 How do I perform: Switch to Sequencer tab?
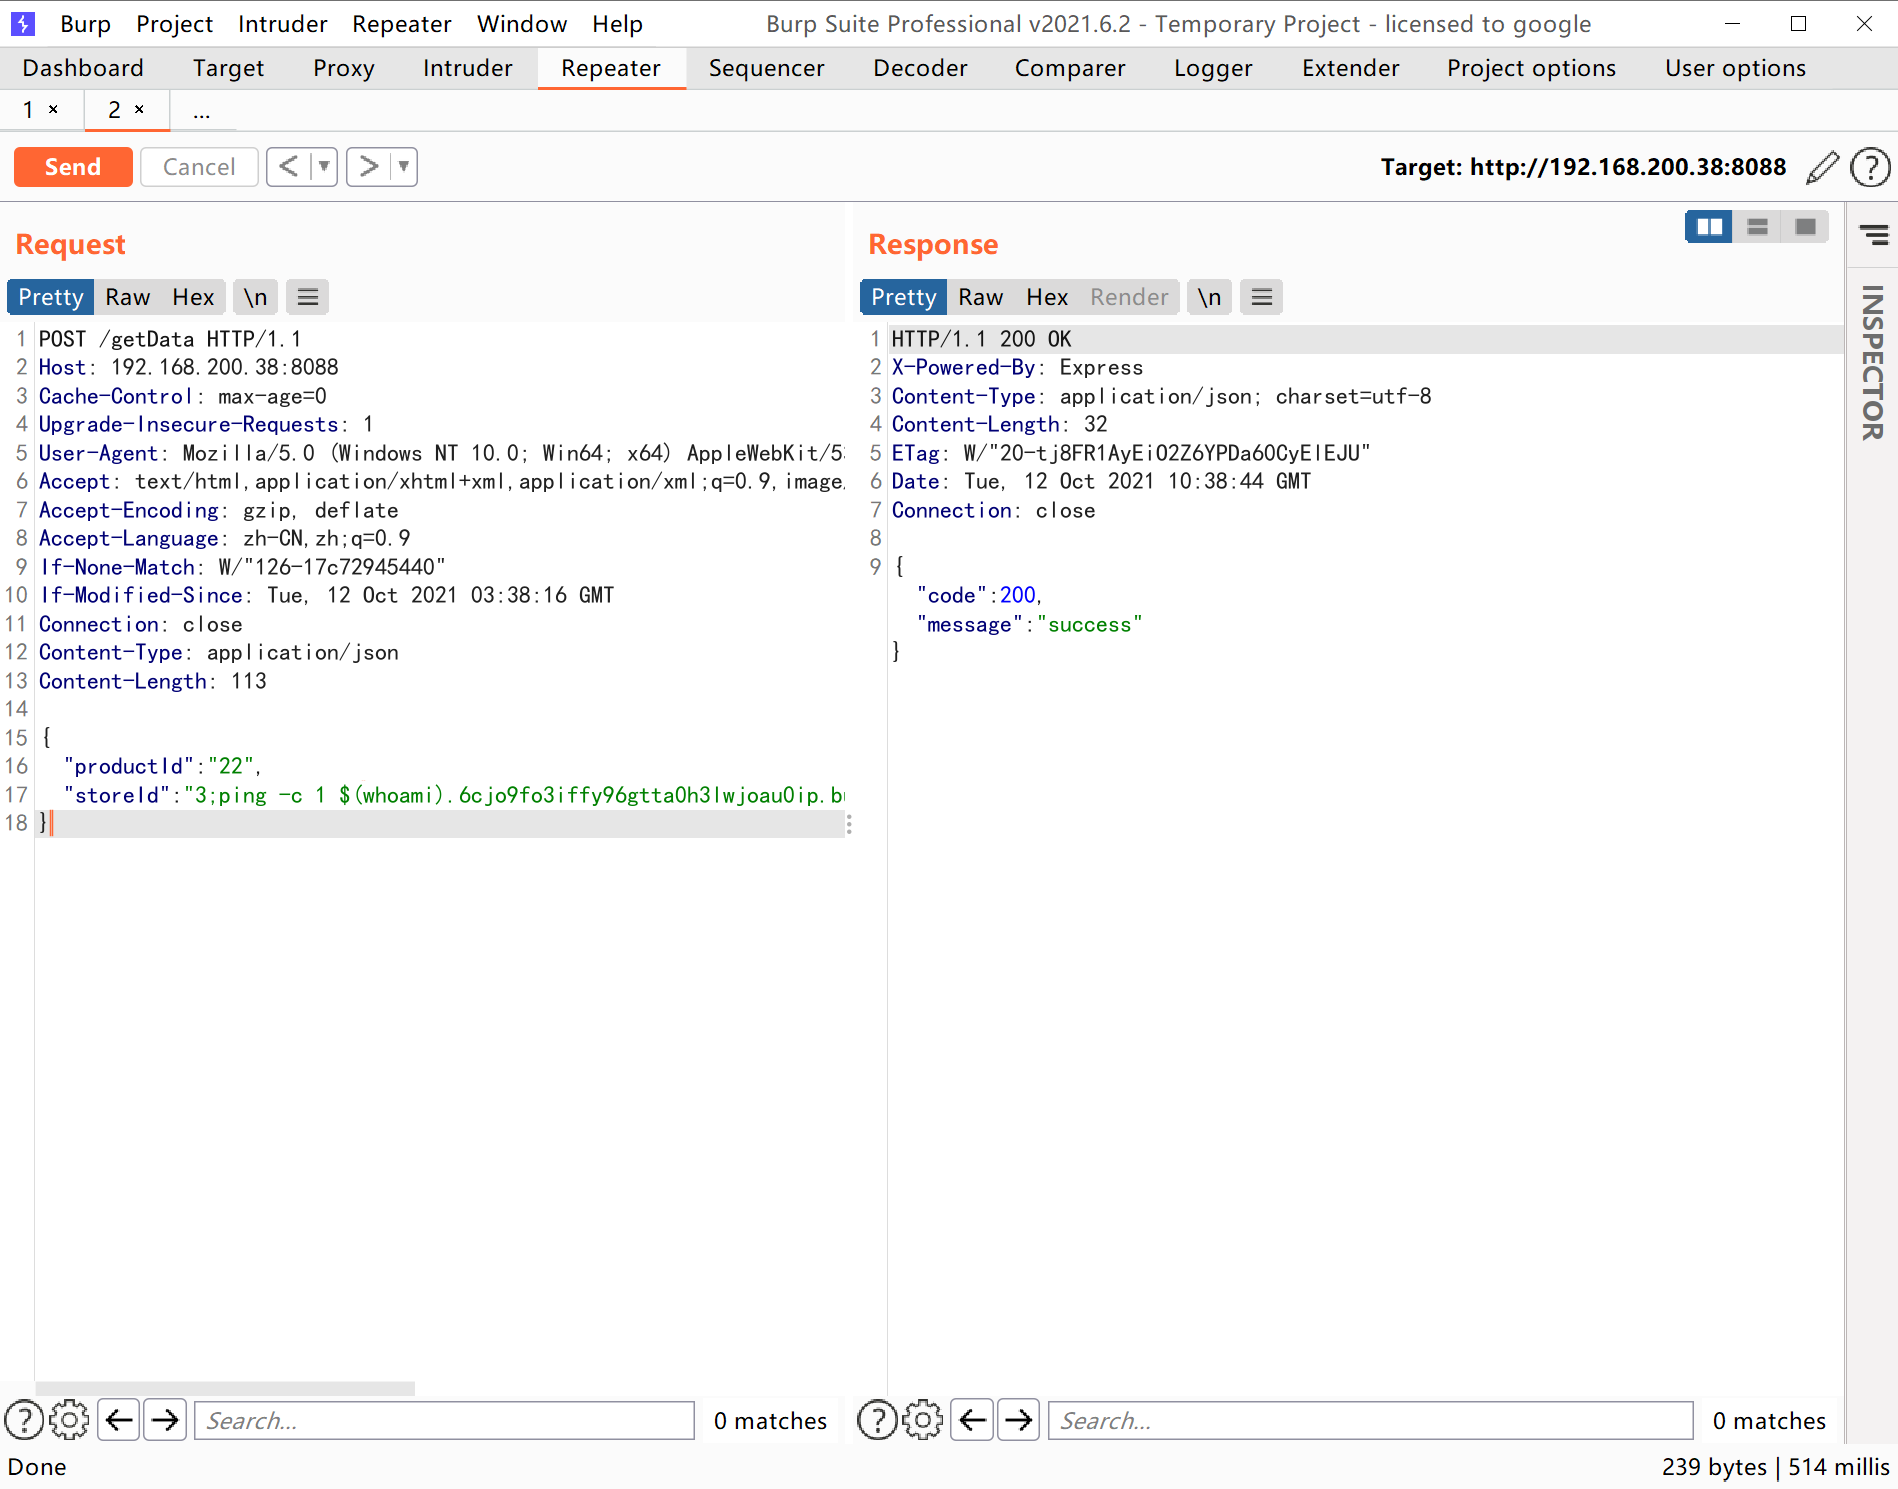click(x=766, y=68)
